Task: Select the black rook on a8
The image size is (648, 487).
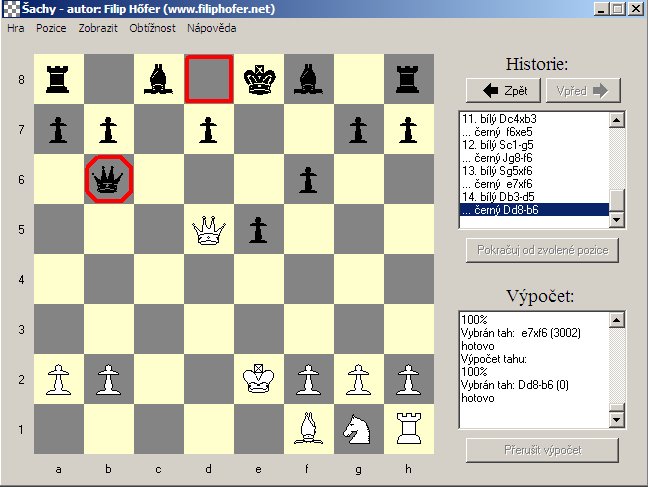Action: tap(58, 79)
